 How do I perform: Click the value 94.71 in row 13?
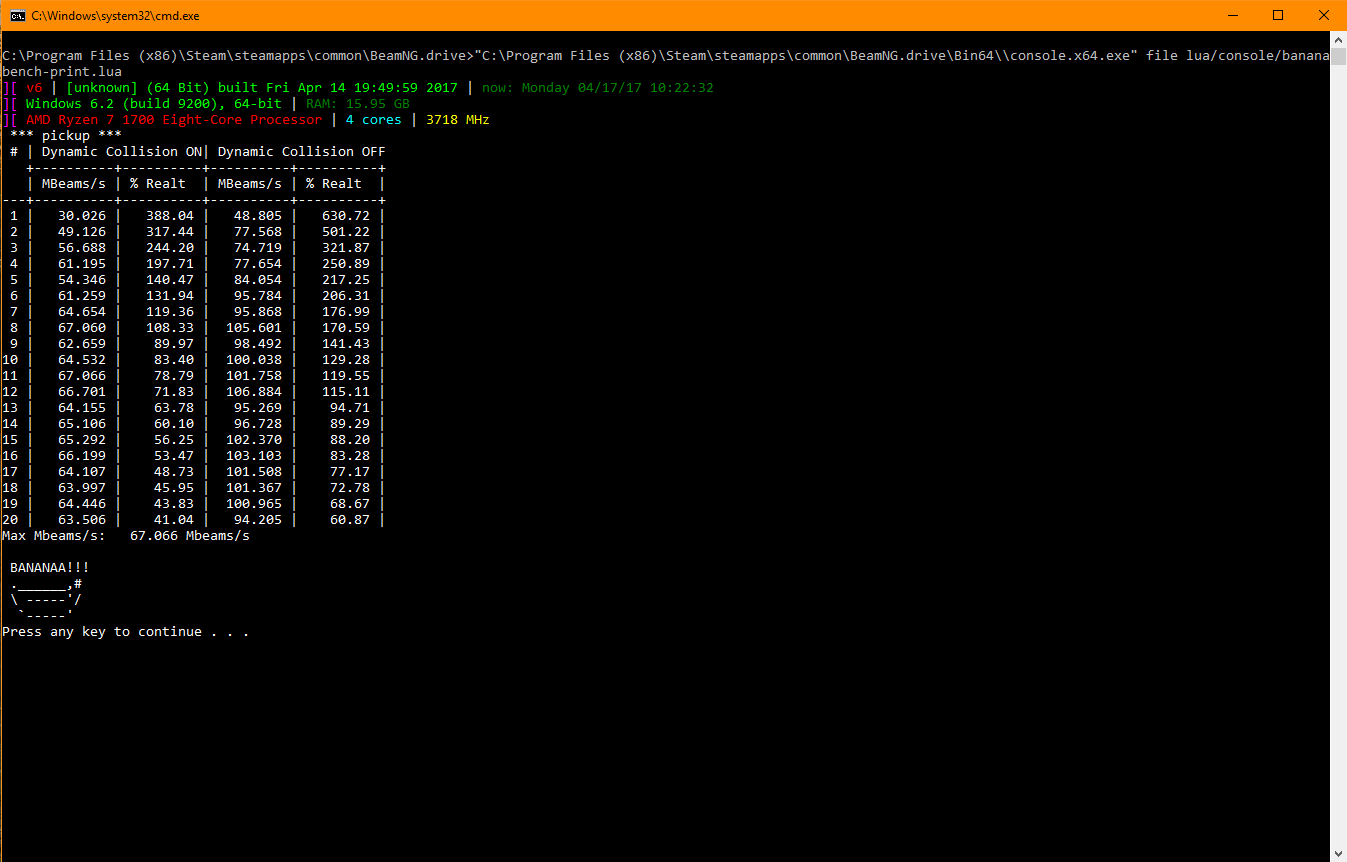(350, 408)
